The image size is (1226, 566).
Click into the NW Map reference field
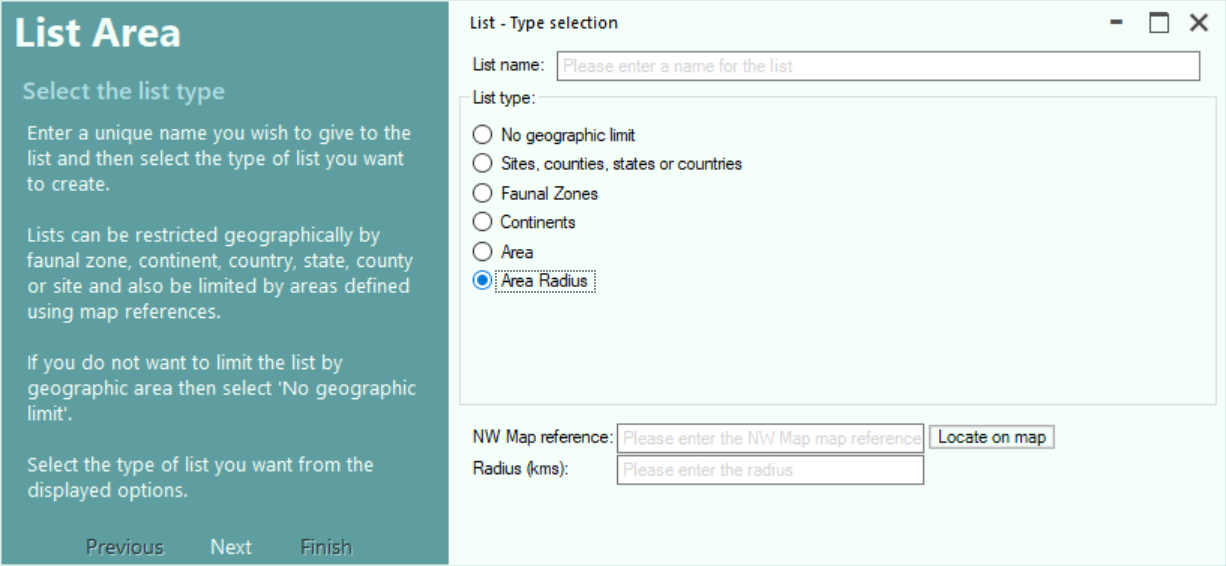coord(770,438)
